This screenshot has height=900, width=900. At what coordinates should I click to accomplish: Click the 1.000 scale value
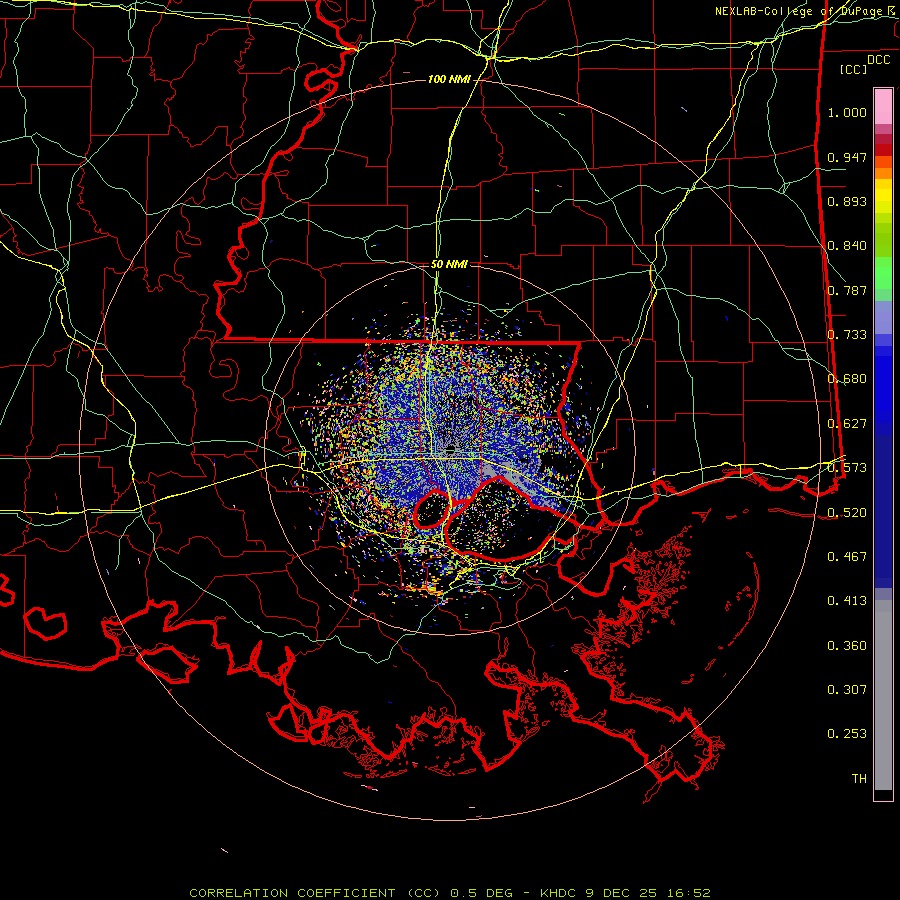tap(847, 112)
